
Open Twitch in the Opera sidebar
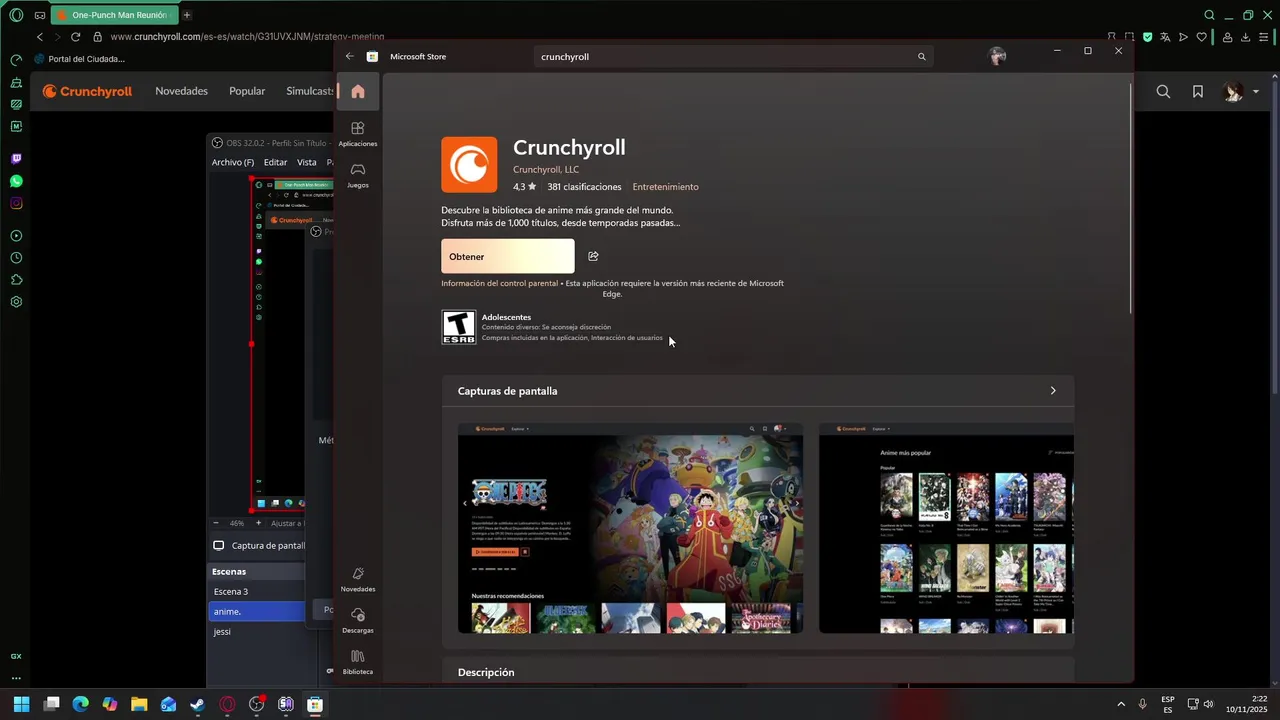16,159
